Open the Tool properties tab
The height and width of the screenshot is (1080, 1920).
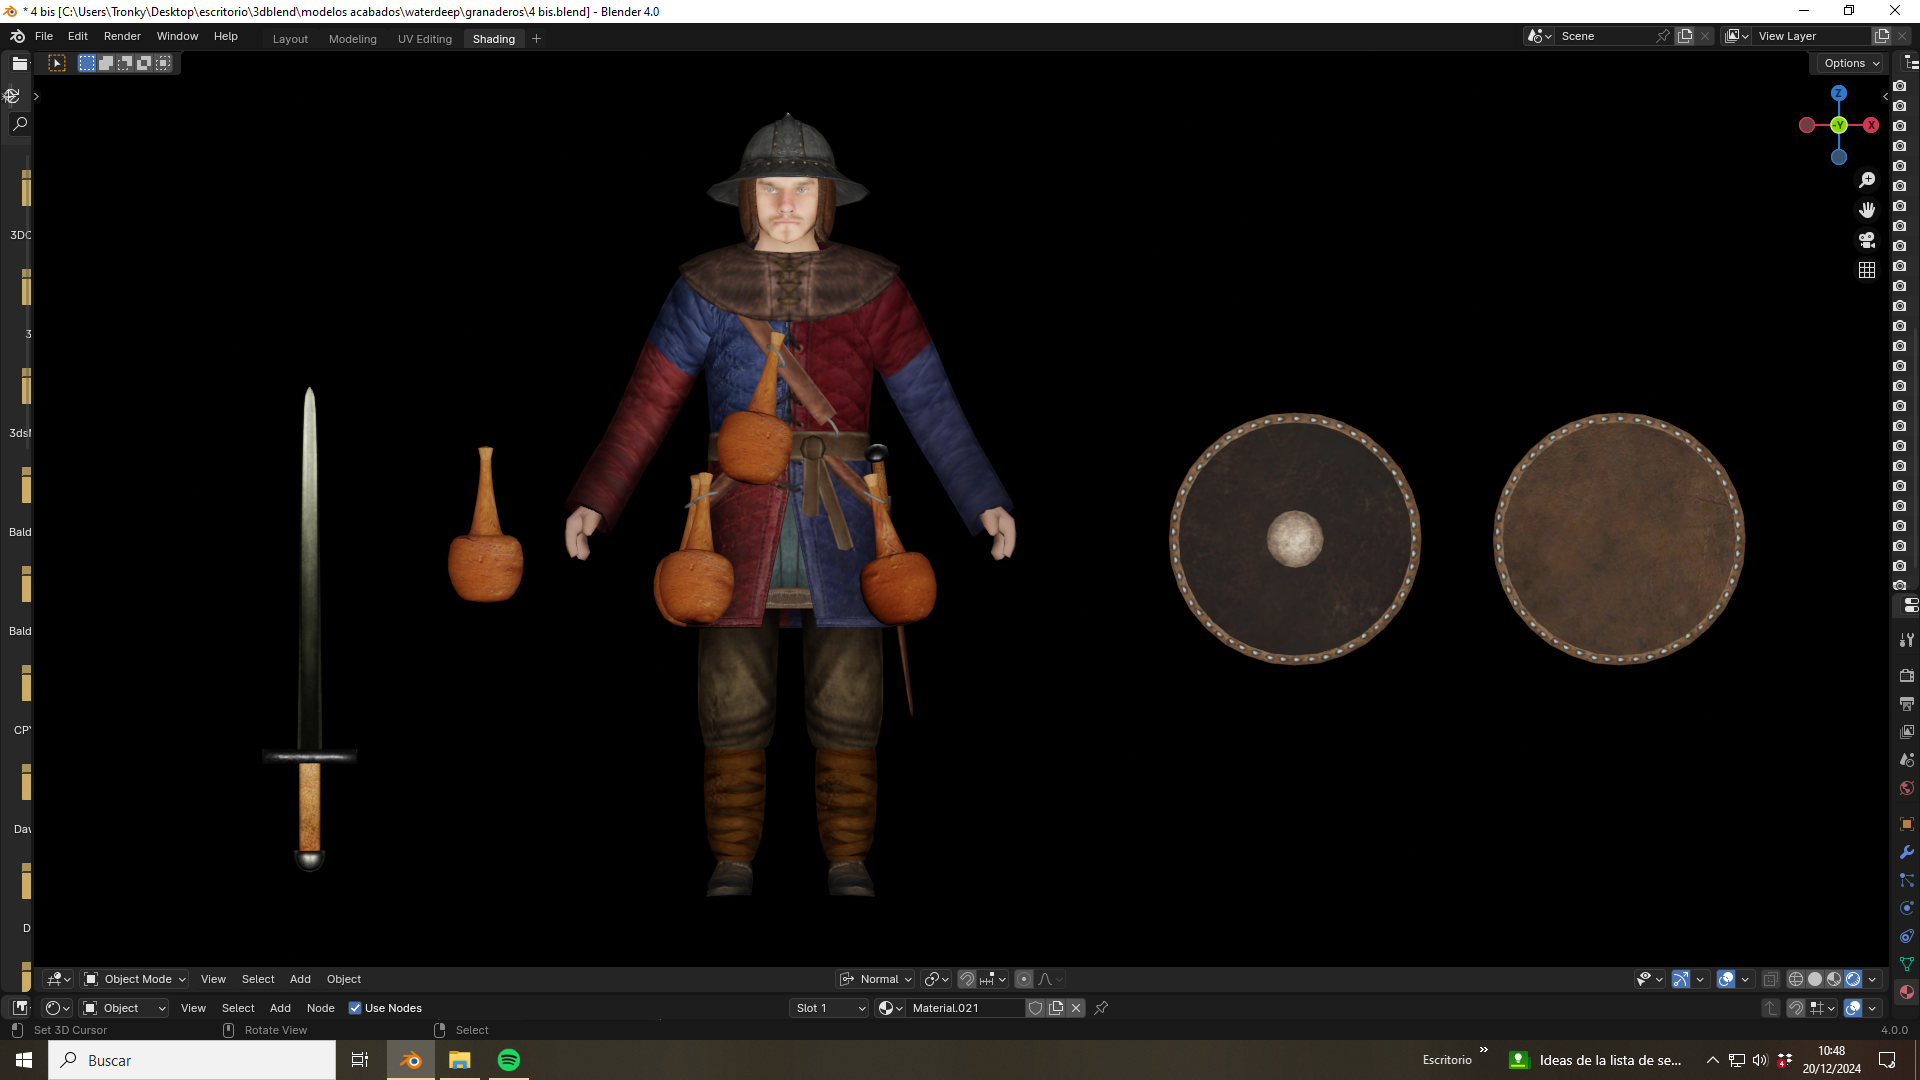(x=1906, y=640)
